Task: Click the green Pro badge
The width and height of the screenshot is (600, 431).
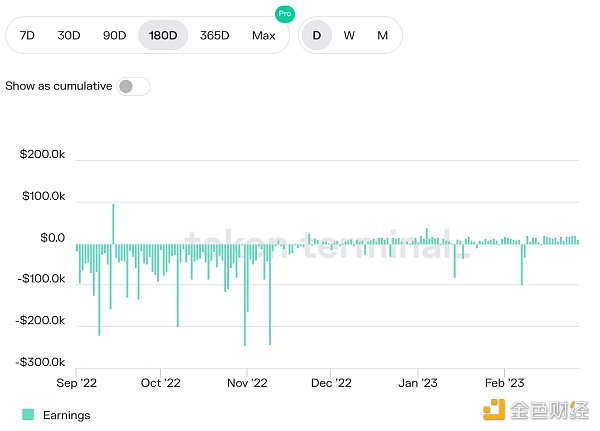Action: [285, 15]
